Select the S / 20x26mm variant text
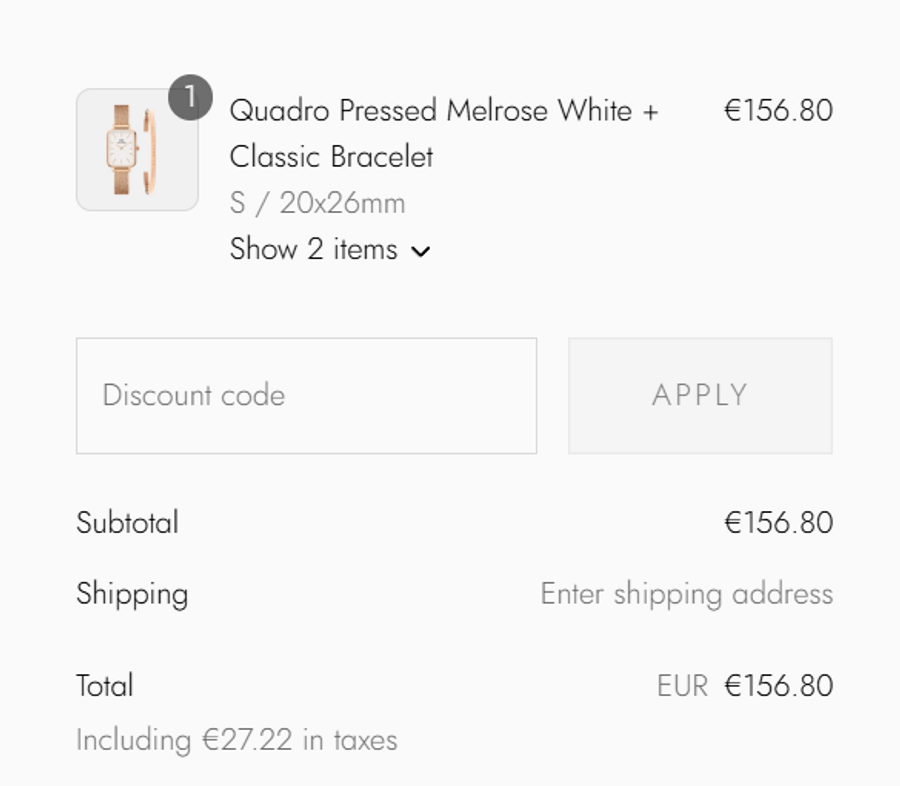 pos(317,204)
